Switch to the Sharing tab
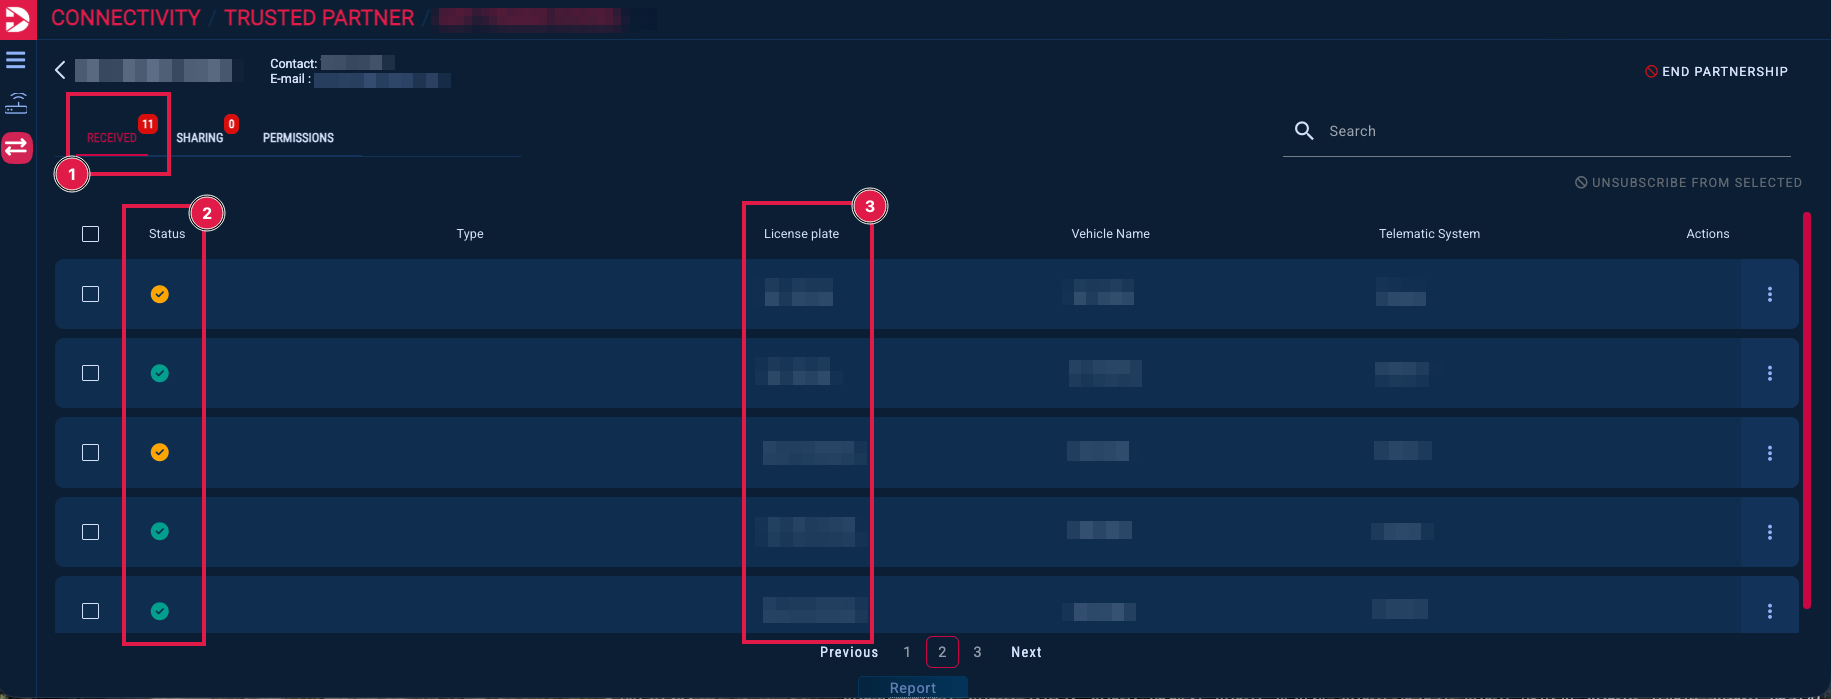1831x699 pixels. (x=200, y=138)
